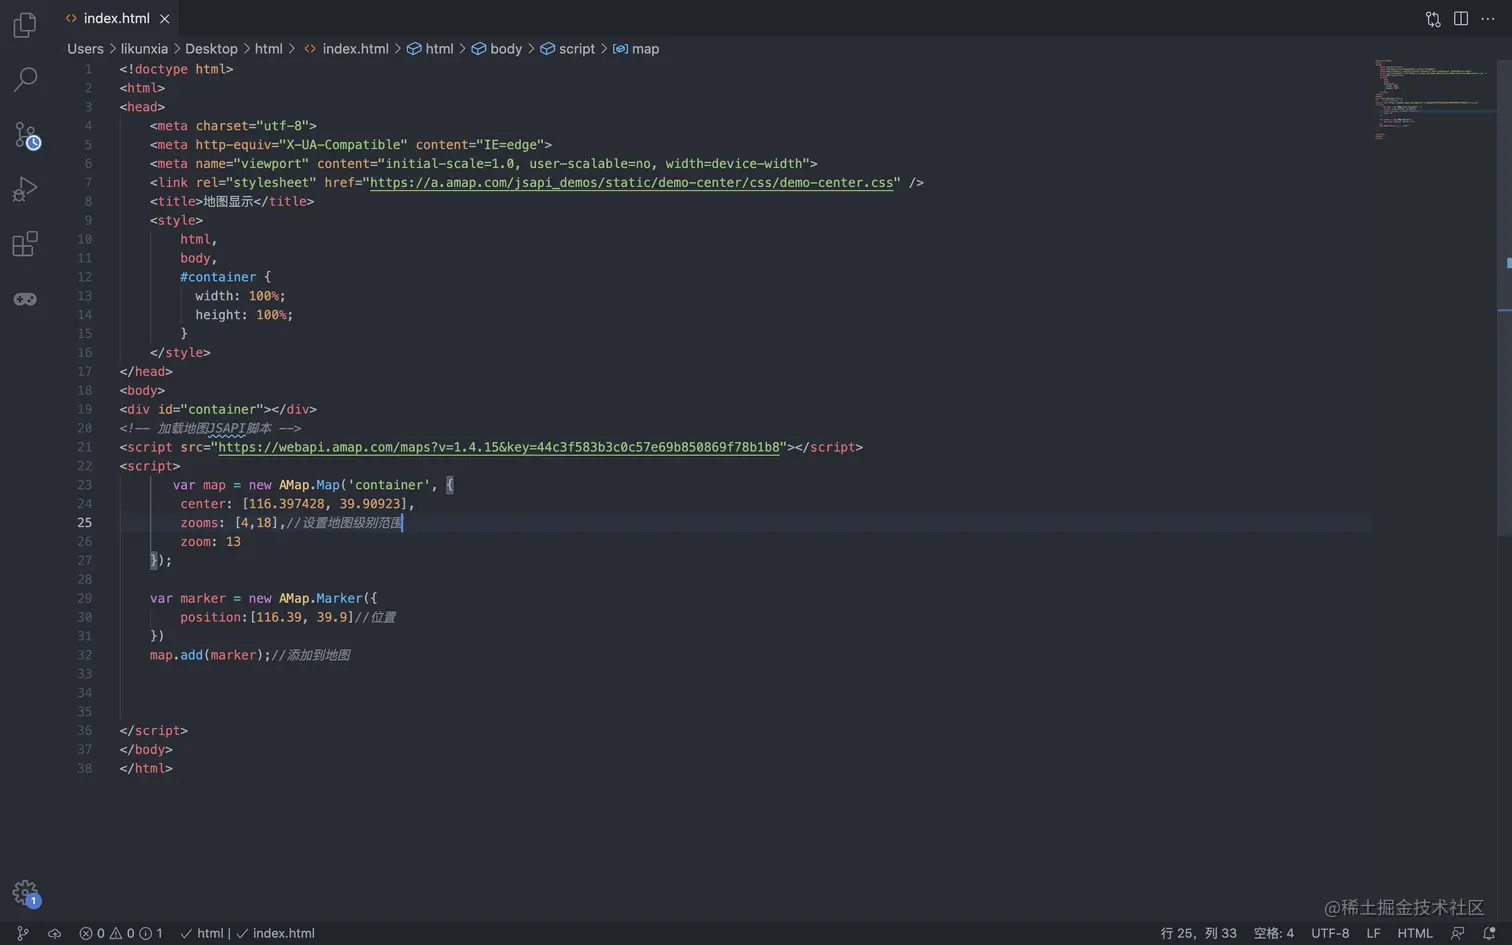Click the Users breadcrumb
The width and height of the screenshot is (1512, 945).
[x=85, y=48]
